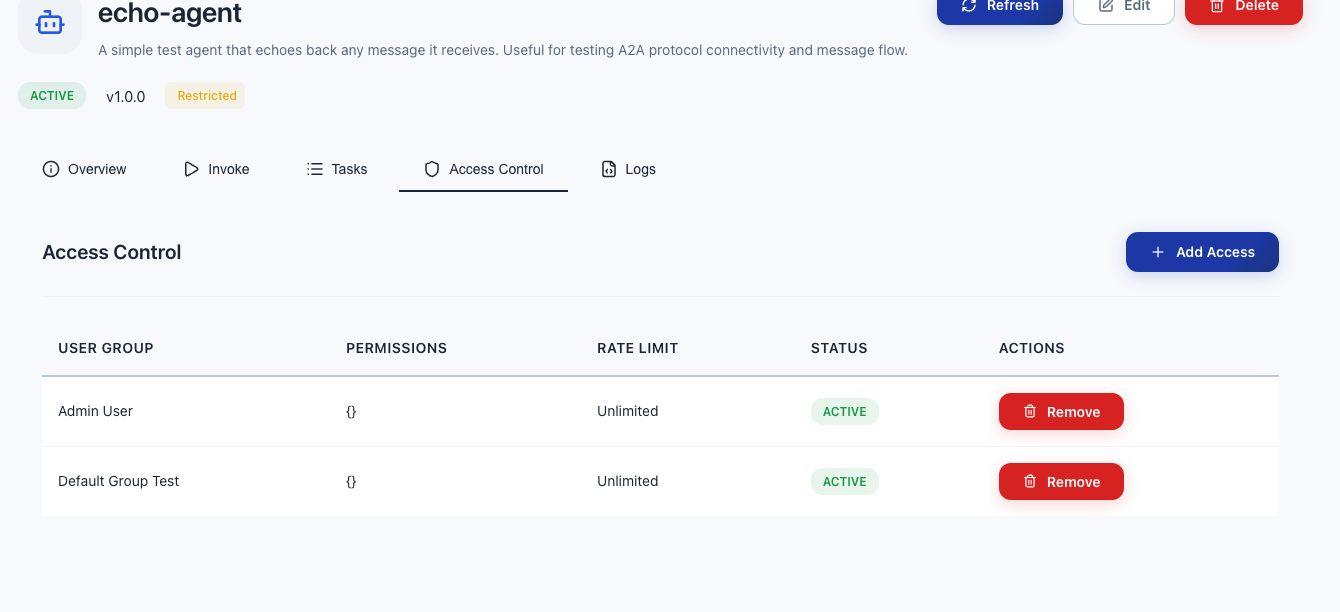Click the play icon beside Invoke

(x=191, y=169)
